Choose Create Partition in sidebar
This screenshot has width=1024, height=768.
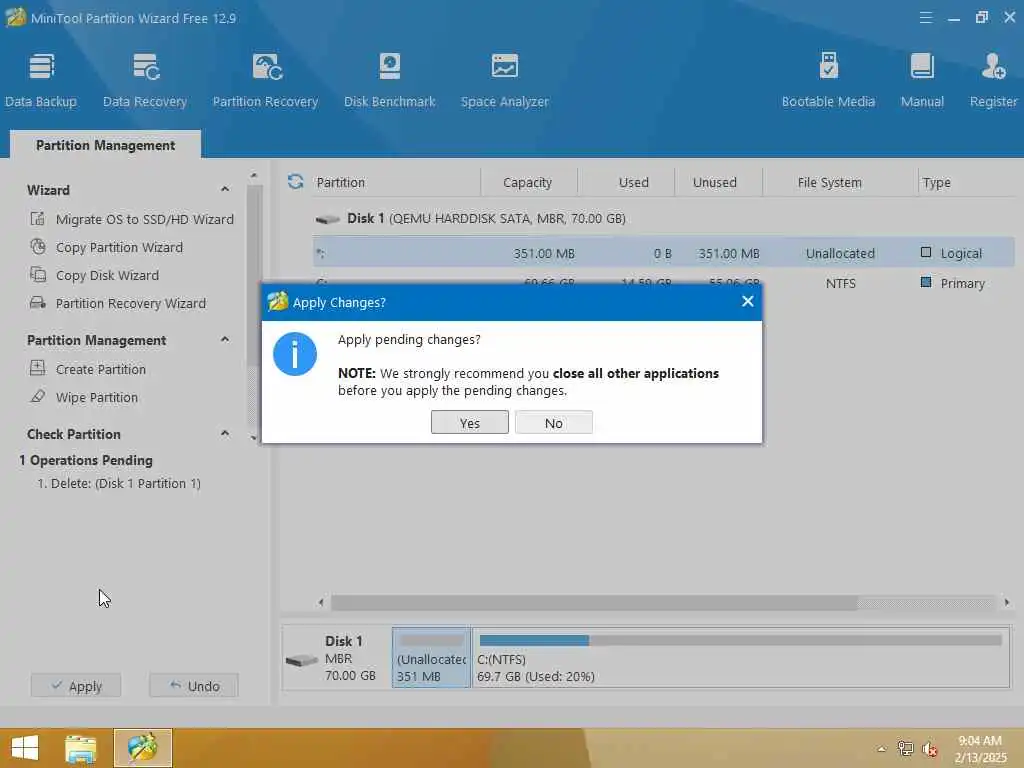coord(101,369)
